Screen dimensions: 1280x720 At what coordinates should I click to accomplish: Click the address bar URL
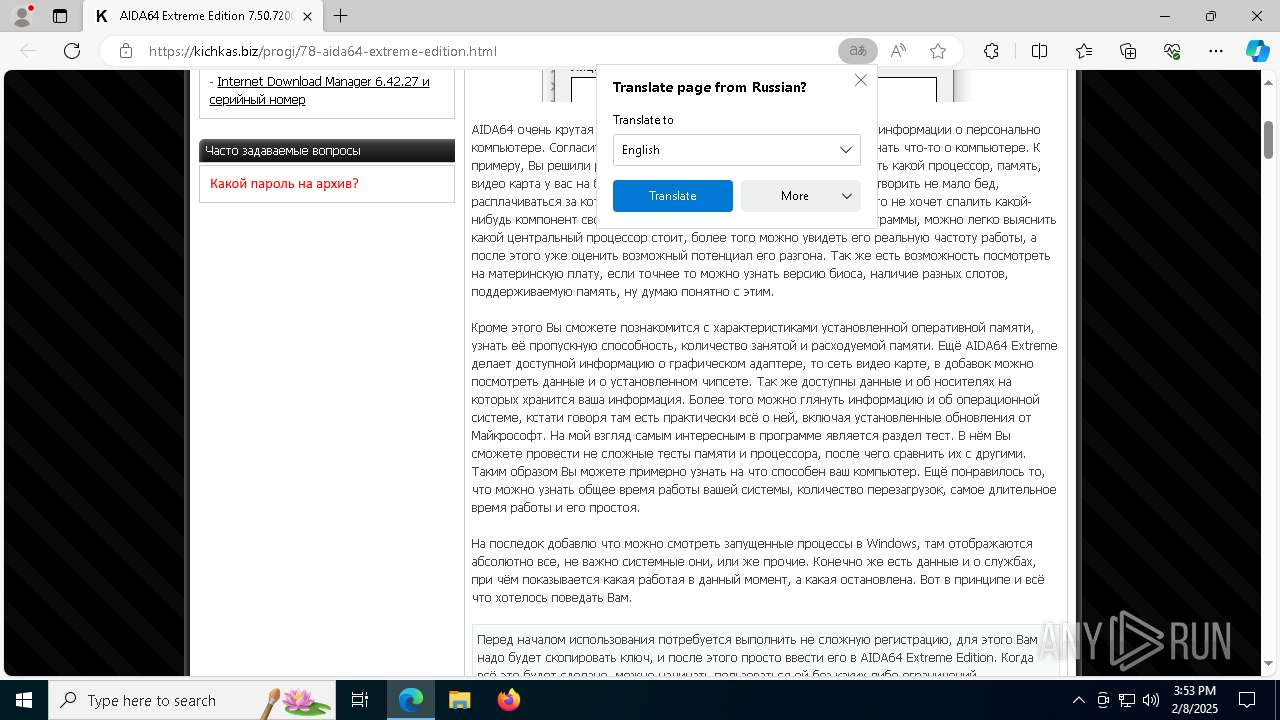(x=323, y=51)
